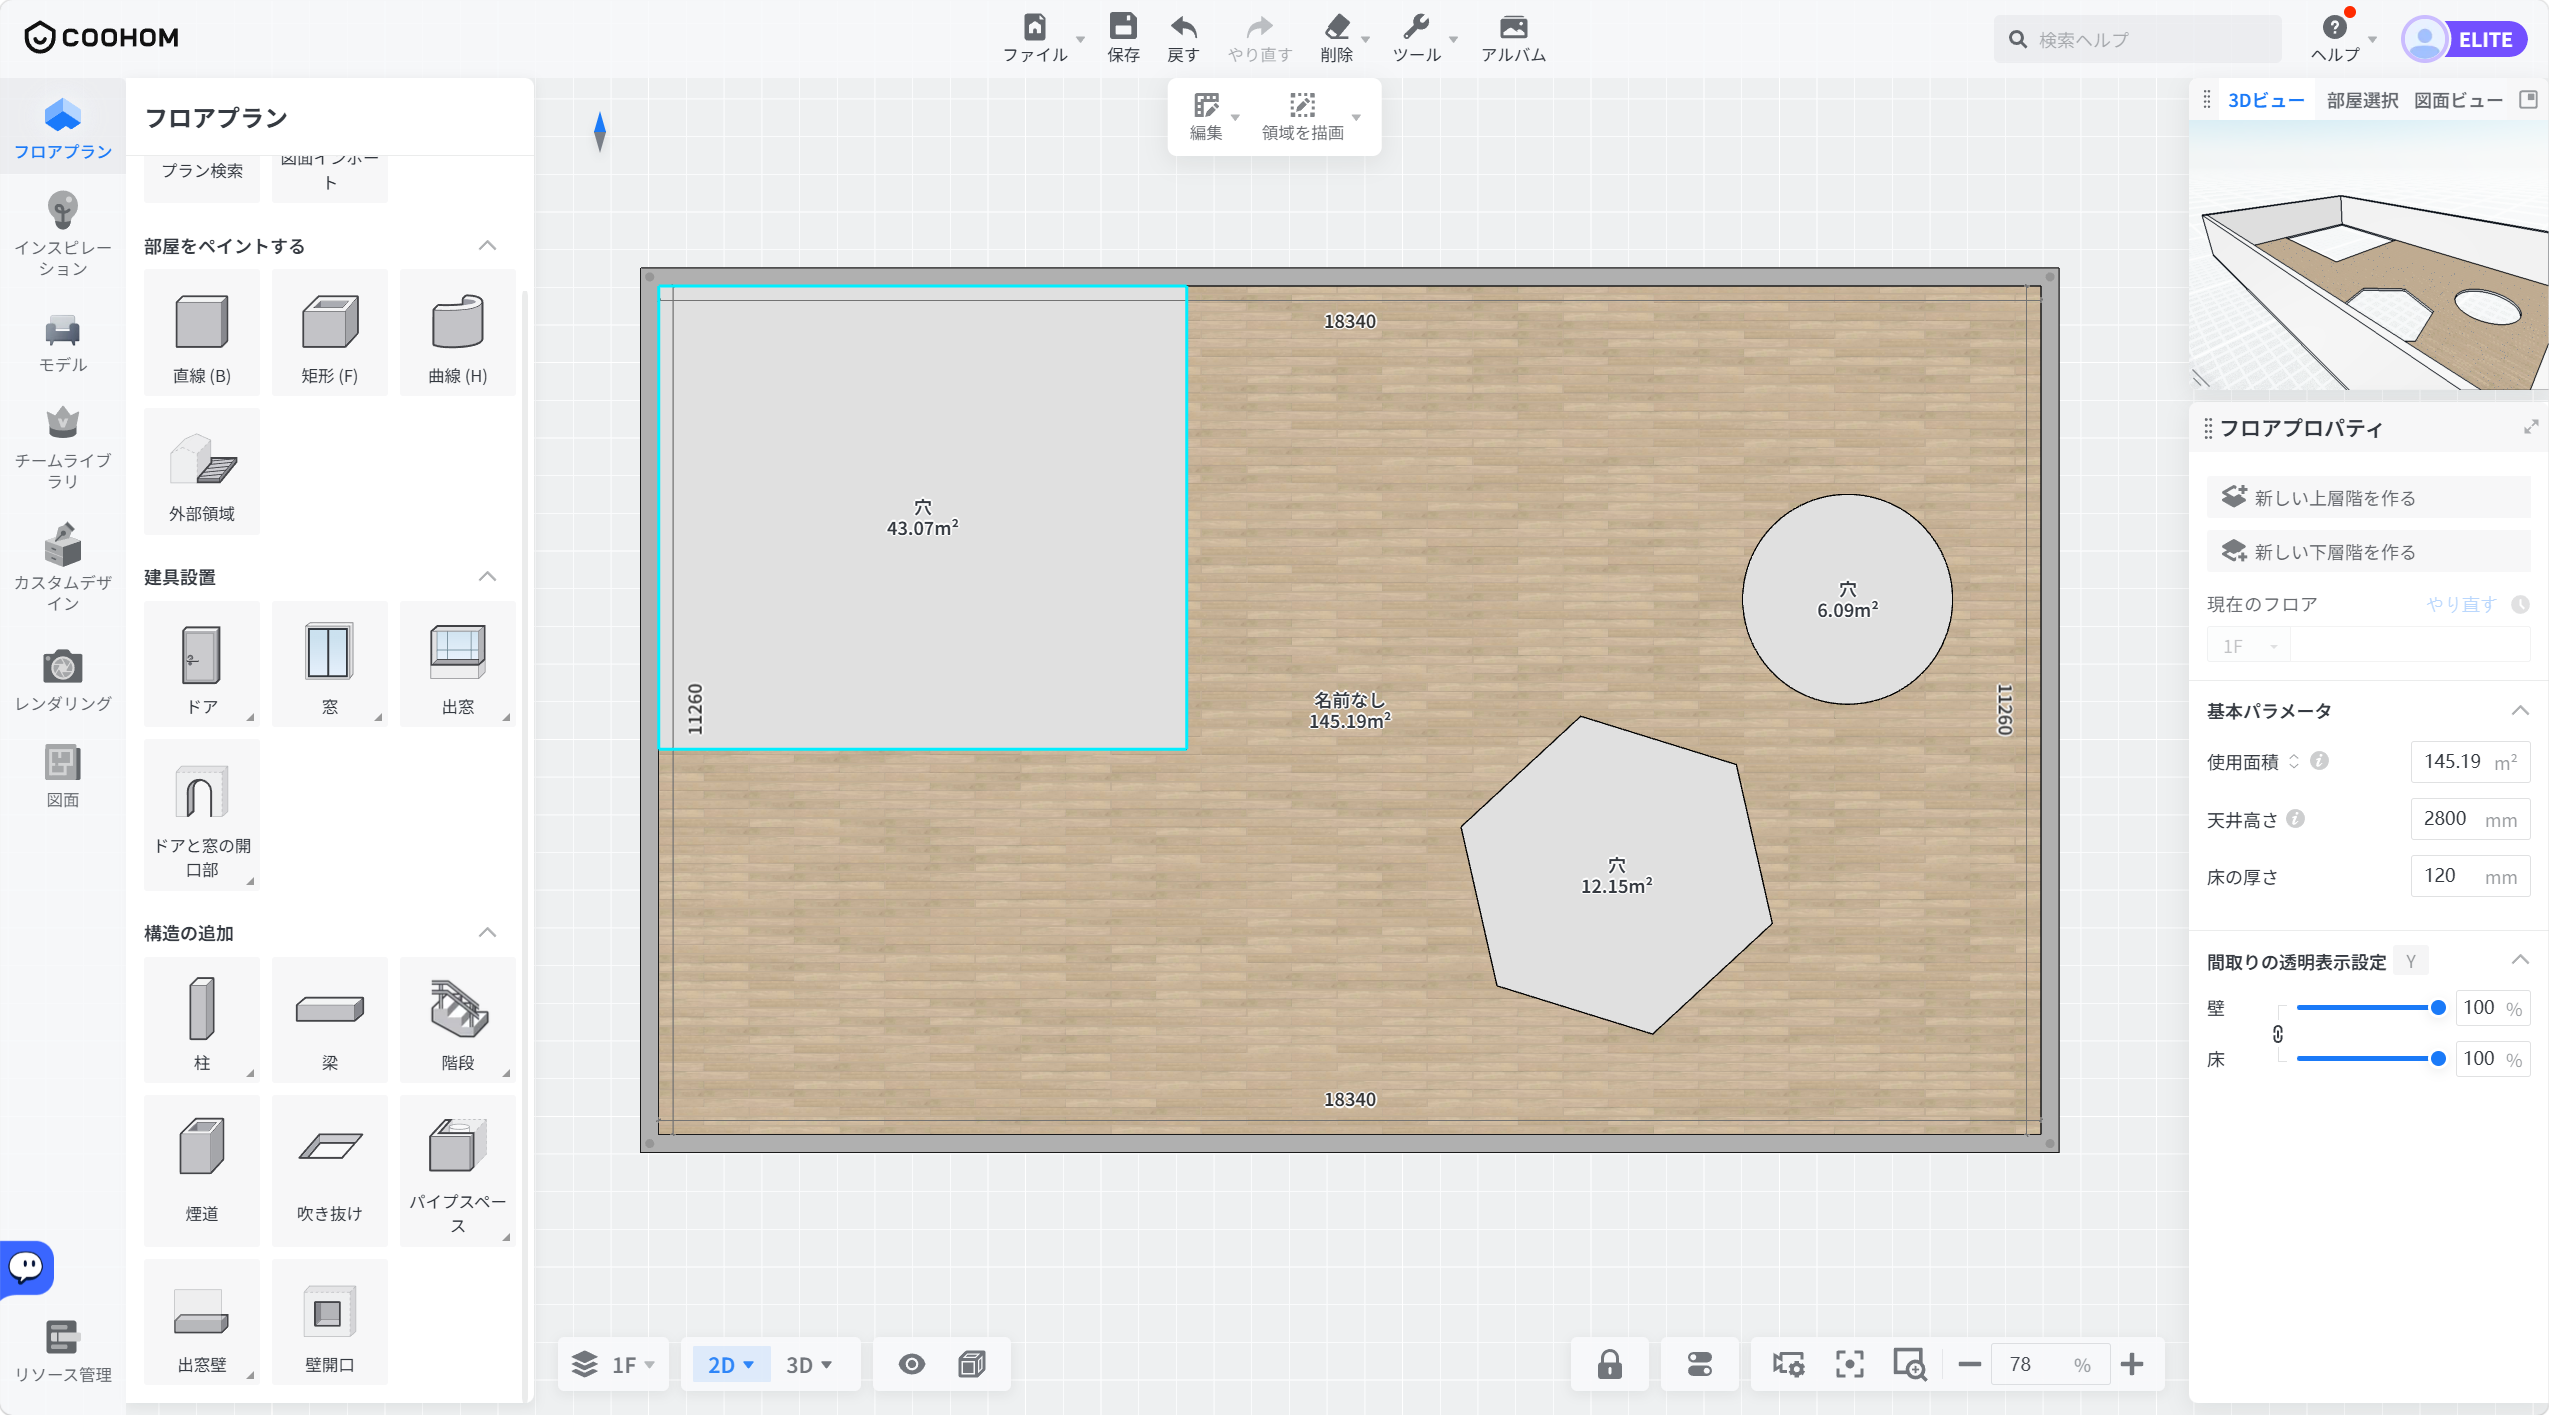The width and height of the screenshot is (2549, 1415).
Task: Pick the ドア door tool
Action: (202, 664)
